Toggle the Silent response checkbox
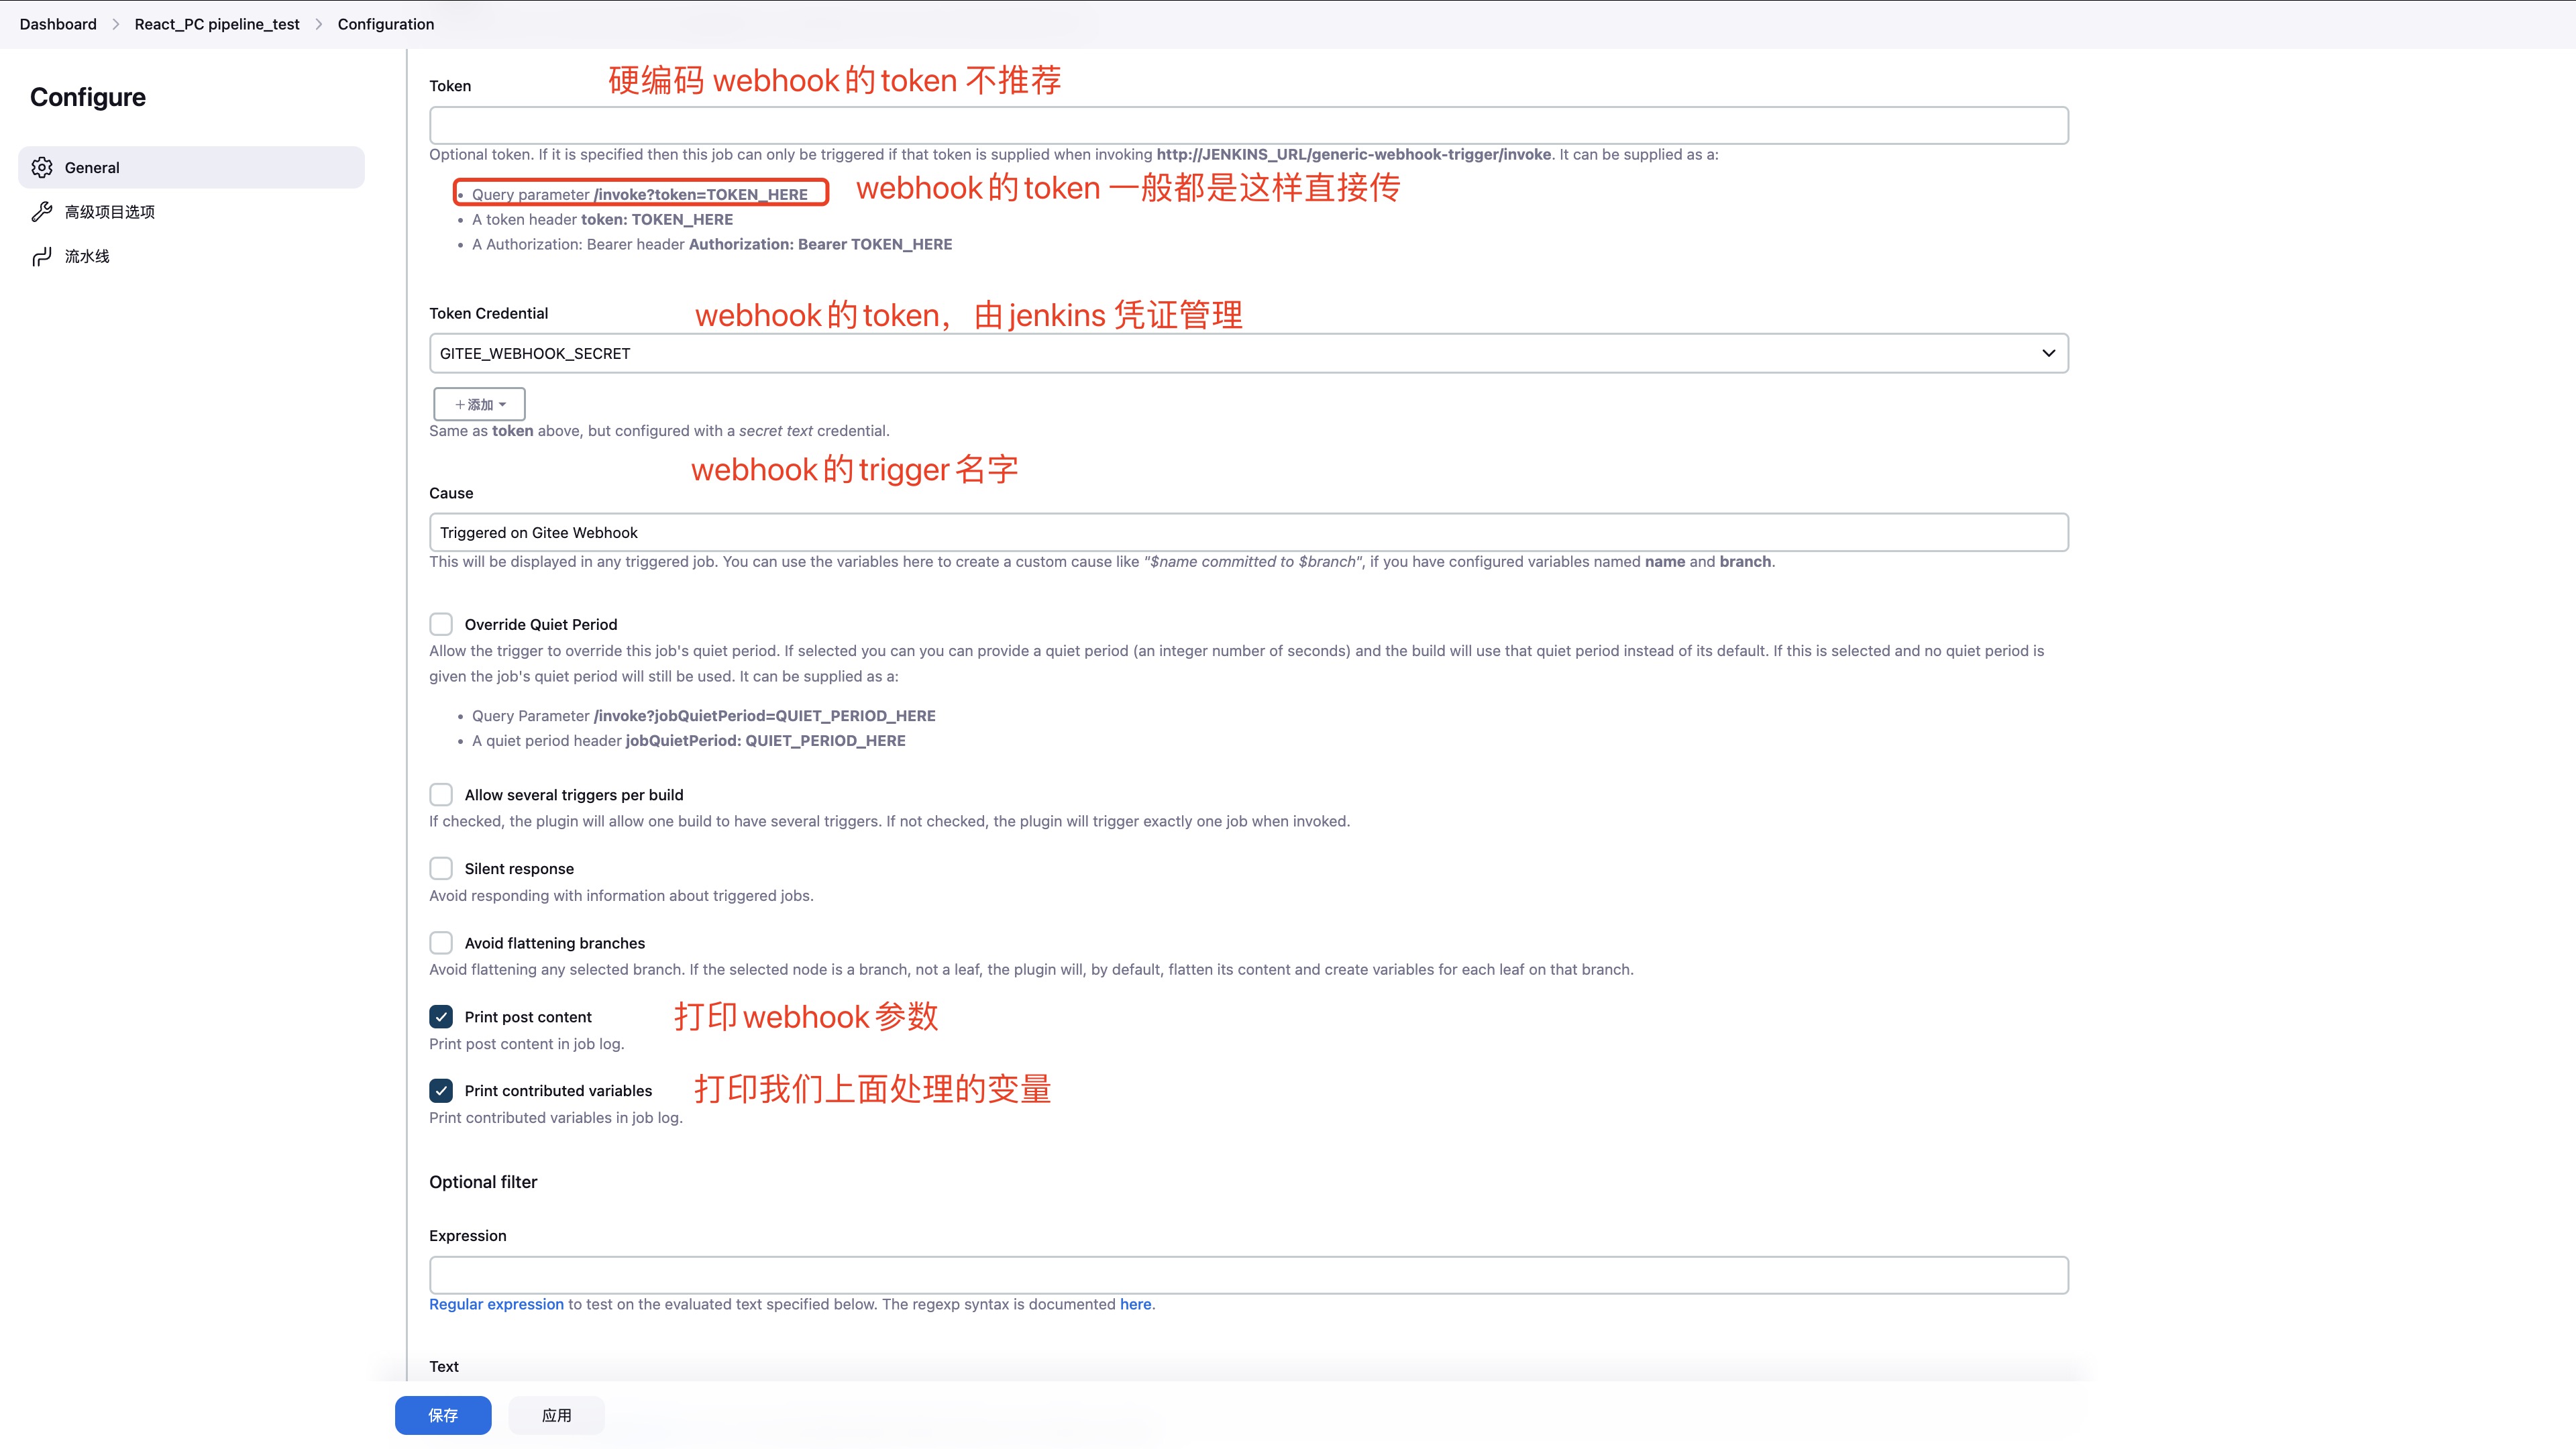Viewport: 2576px width, 1449px height. click(441, 868)
